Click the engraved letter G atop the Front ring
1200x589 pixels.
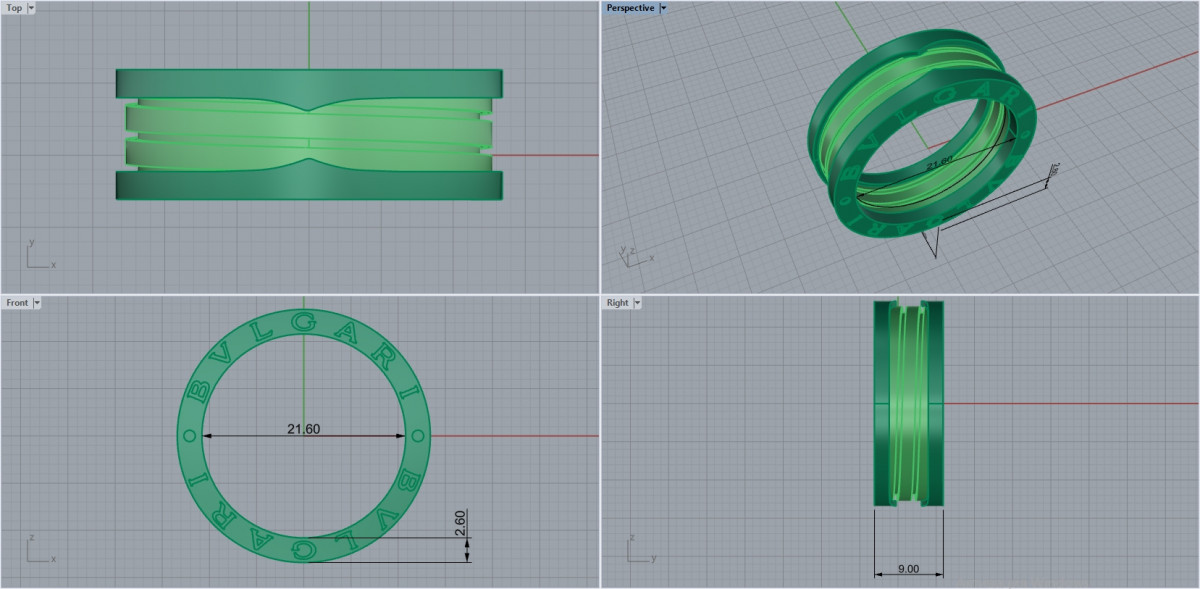coord(309,322)
